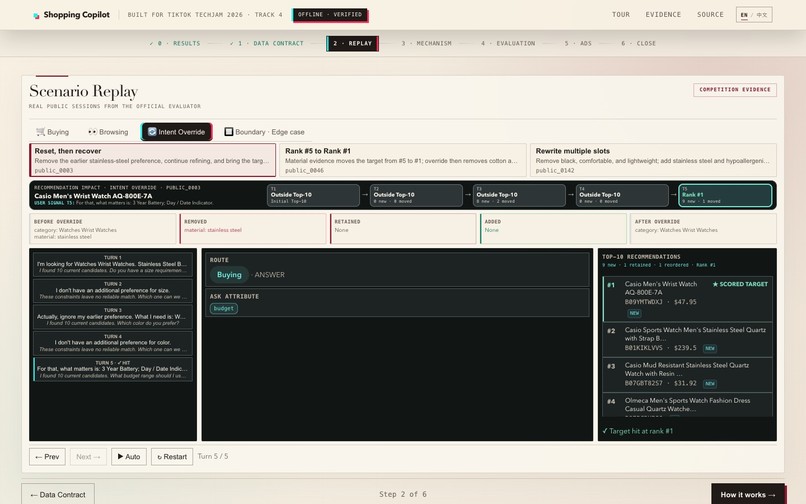
Task: Select the Buying scenario tab
Action: point(52,132)
